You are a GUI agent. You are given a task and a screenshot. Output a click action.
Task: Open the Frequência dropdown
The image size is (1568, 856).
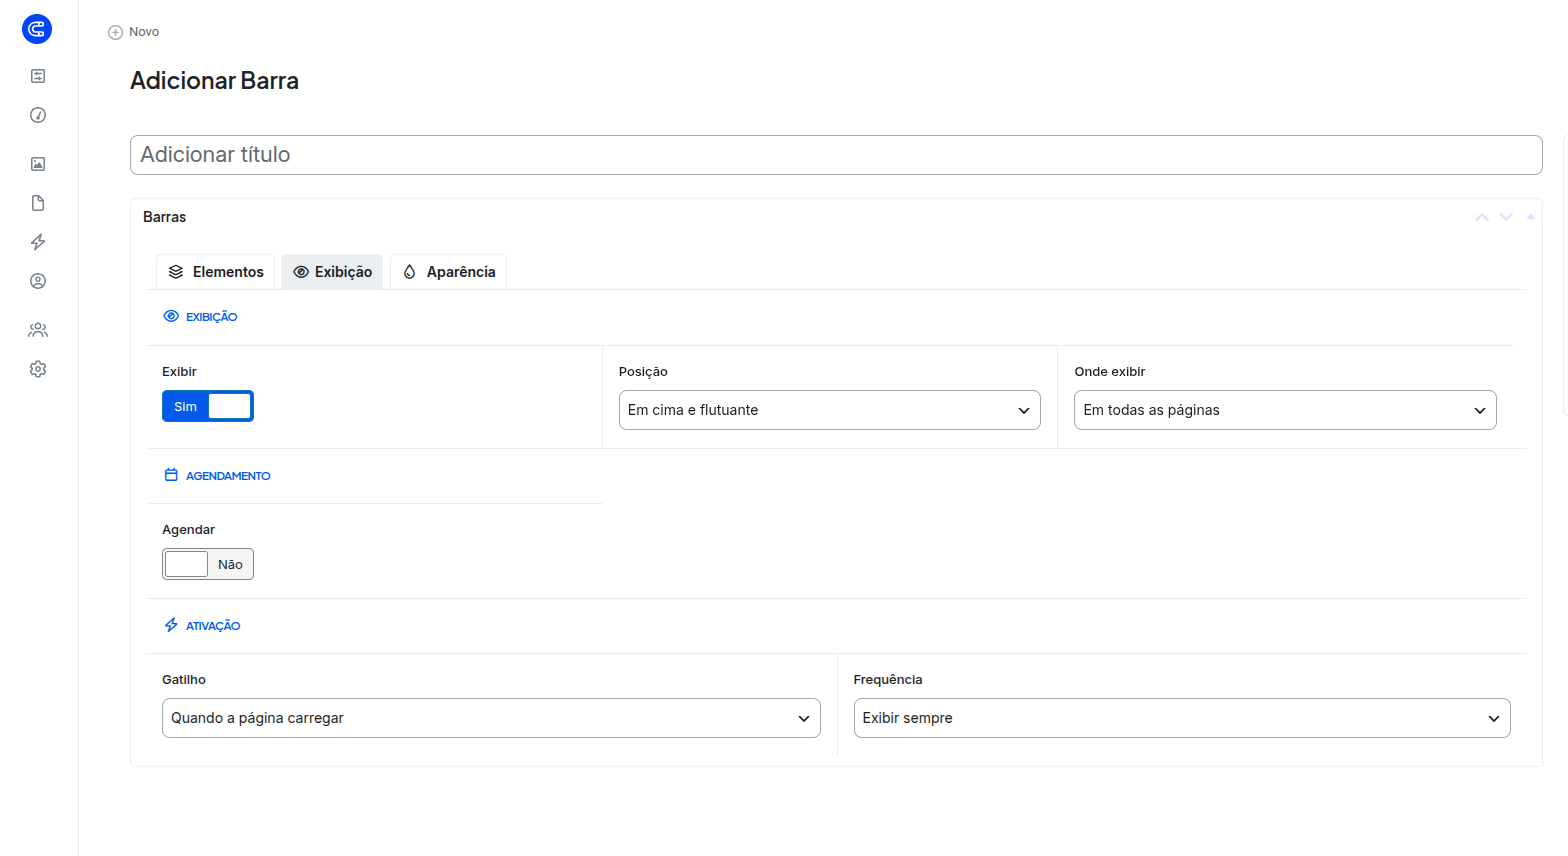(x=1182, y=718)
